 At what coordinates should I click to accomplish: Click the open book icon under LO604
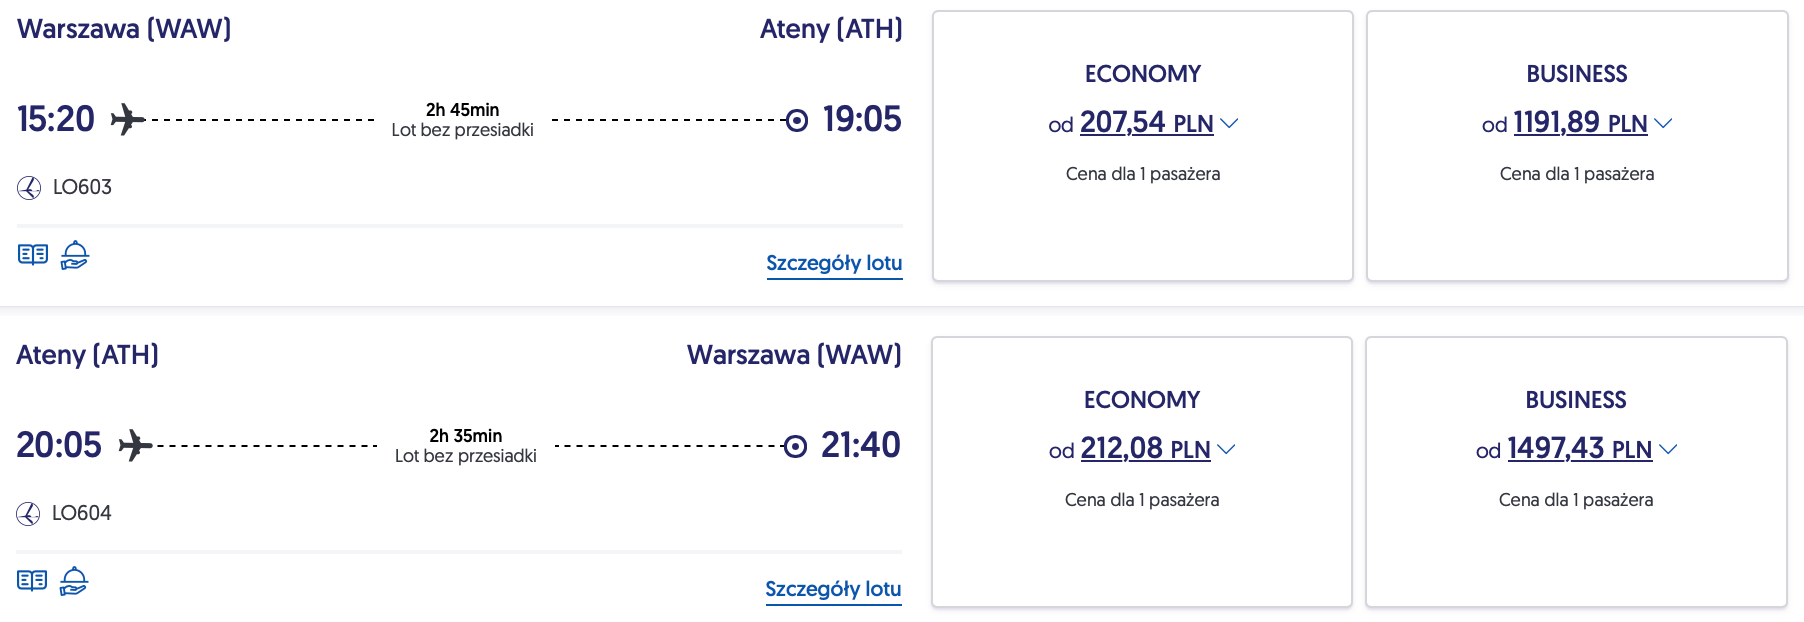(32, 581)
